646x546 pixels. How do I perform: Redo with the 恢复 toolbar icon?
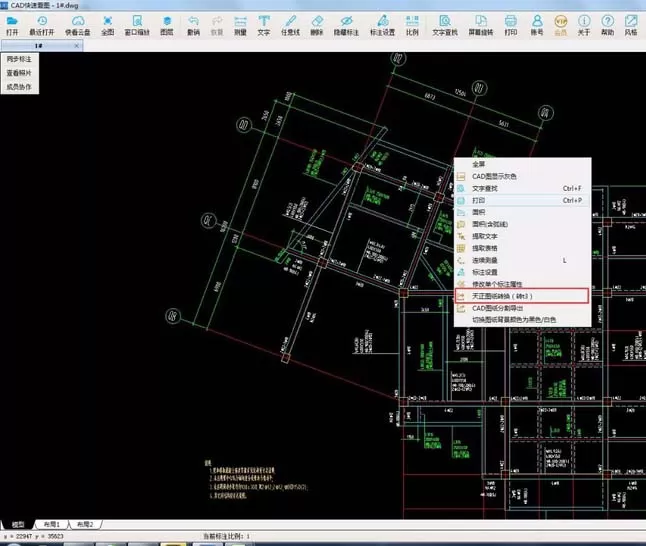tap(217, 25)
